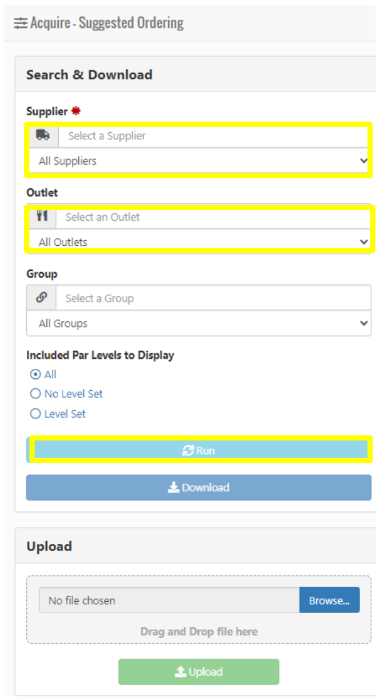
Task: Click the chain link Group icon
Action: (42, 297)
